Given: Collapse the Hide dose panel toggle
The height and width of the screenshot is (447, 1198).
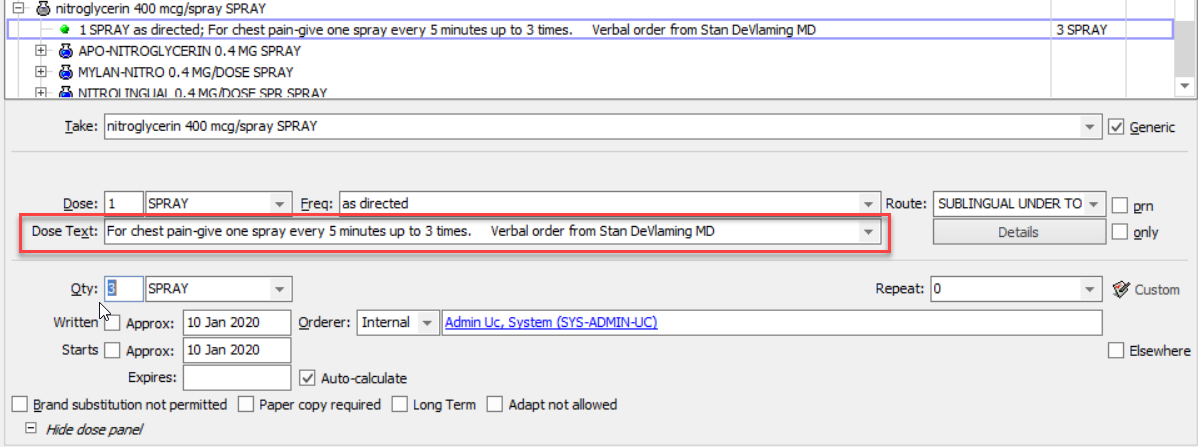Looking at the screenshot, I should tap(30, 429).
